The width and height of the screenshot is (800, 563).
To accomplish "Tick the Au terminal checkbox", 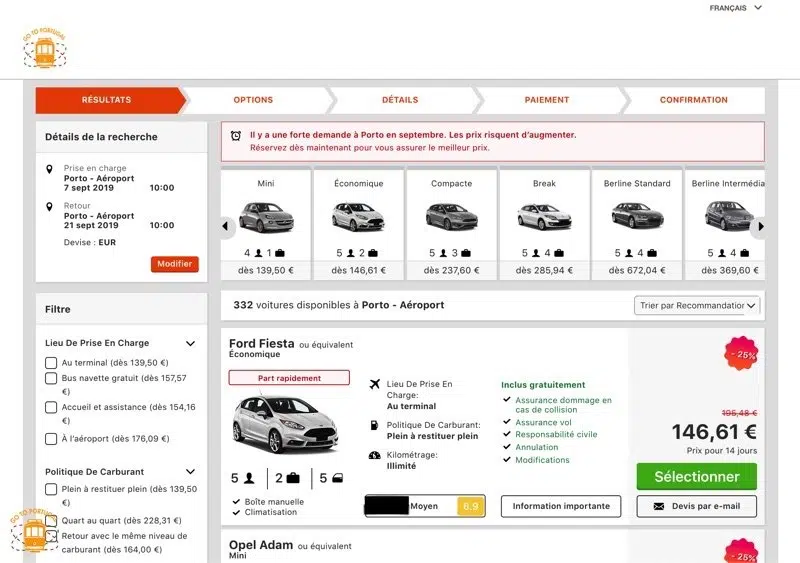I will 51,363.
